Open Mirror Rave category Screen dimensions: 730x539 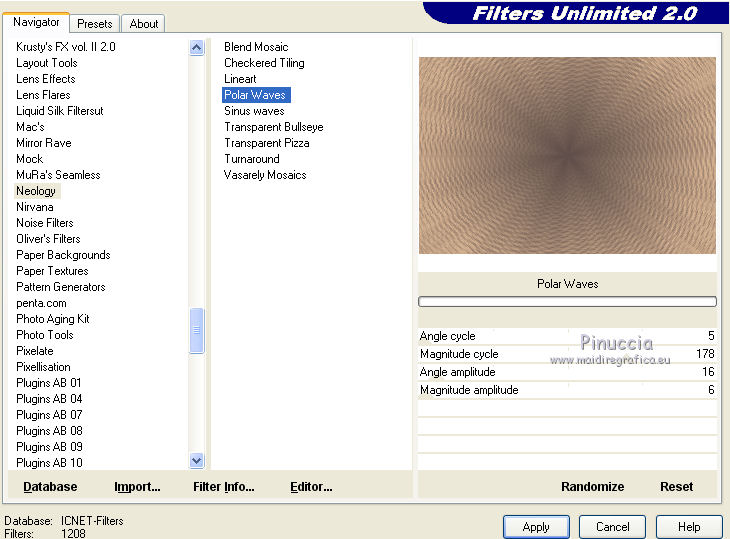[x=44, y=143]
